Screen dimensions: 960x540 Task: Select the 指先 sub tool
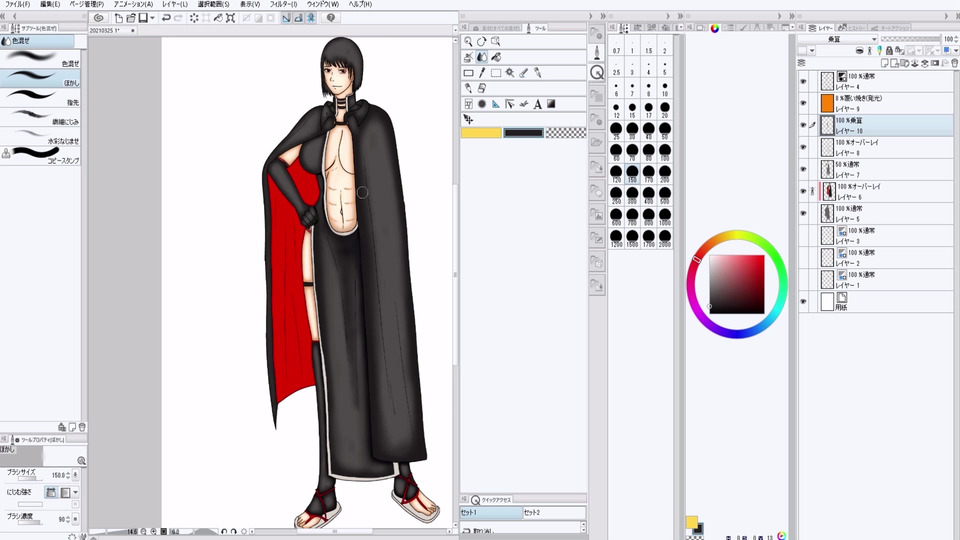tap(40, 97)
